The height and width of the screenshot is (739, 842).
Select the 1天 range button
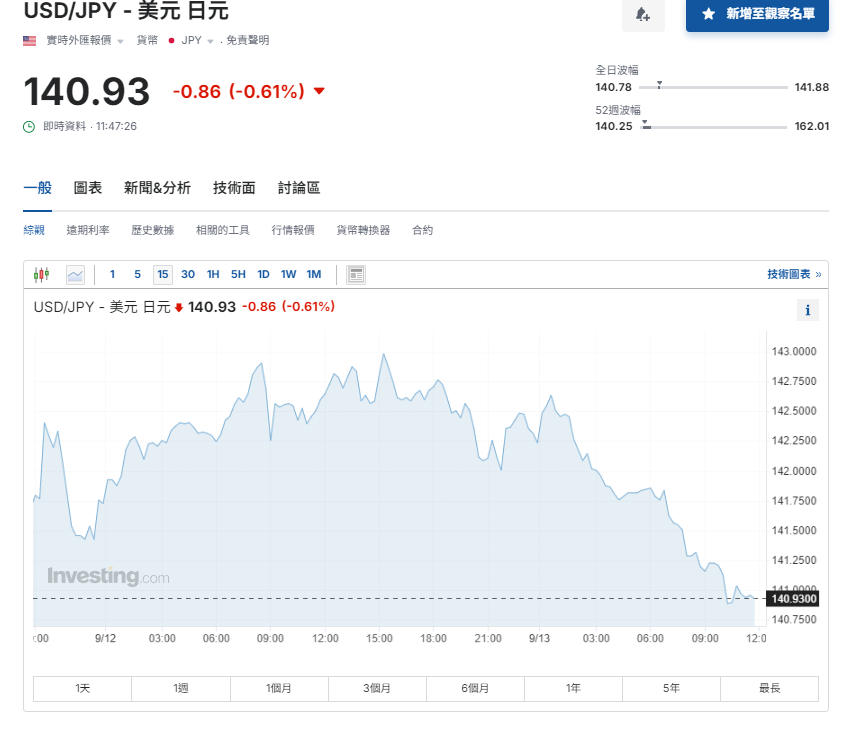click(x=82, y=689)
